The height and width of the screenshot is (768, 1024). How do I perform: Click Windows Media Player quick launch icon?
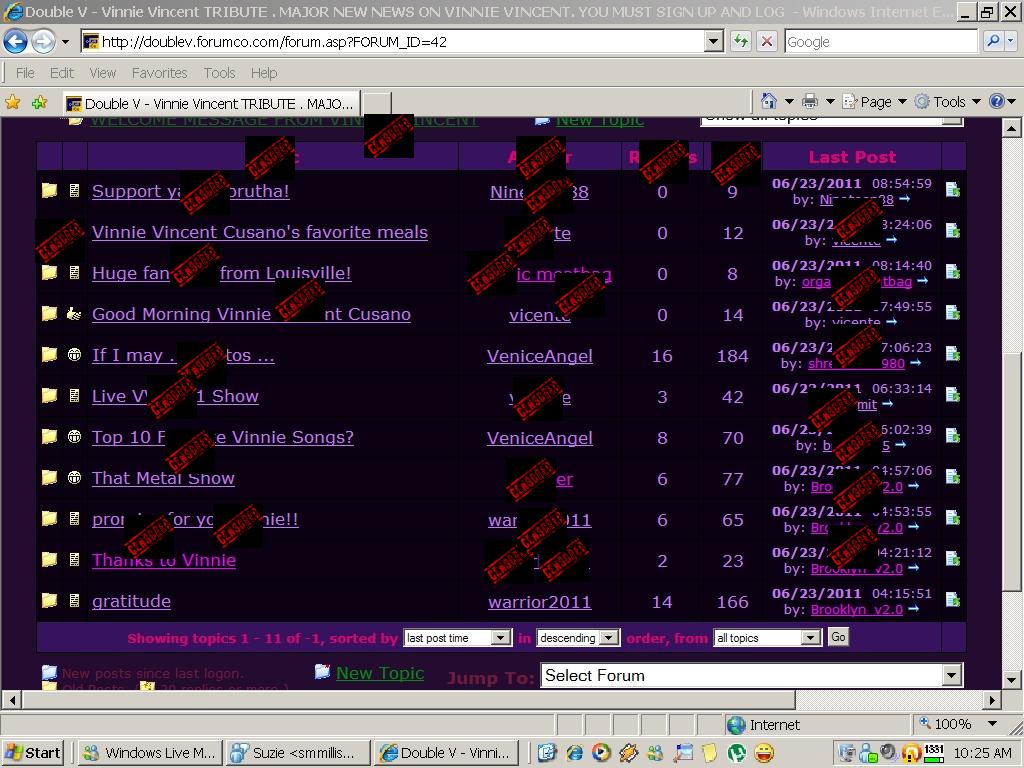(x=601, y=753)
